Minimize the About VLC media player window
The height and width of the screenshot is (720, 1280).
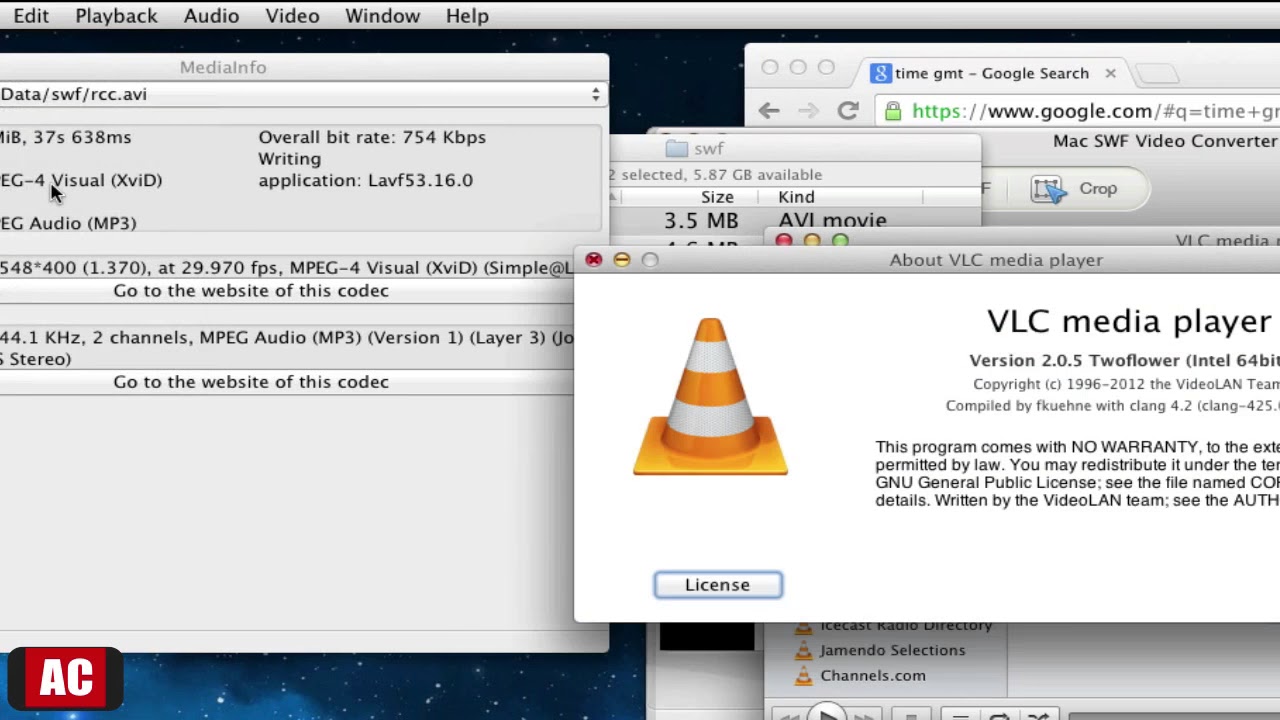(621, 260)
